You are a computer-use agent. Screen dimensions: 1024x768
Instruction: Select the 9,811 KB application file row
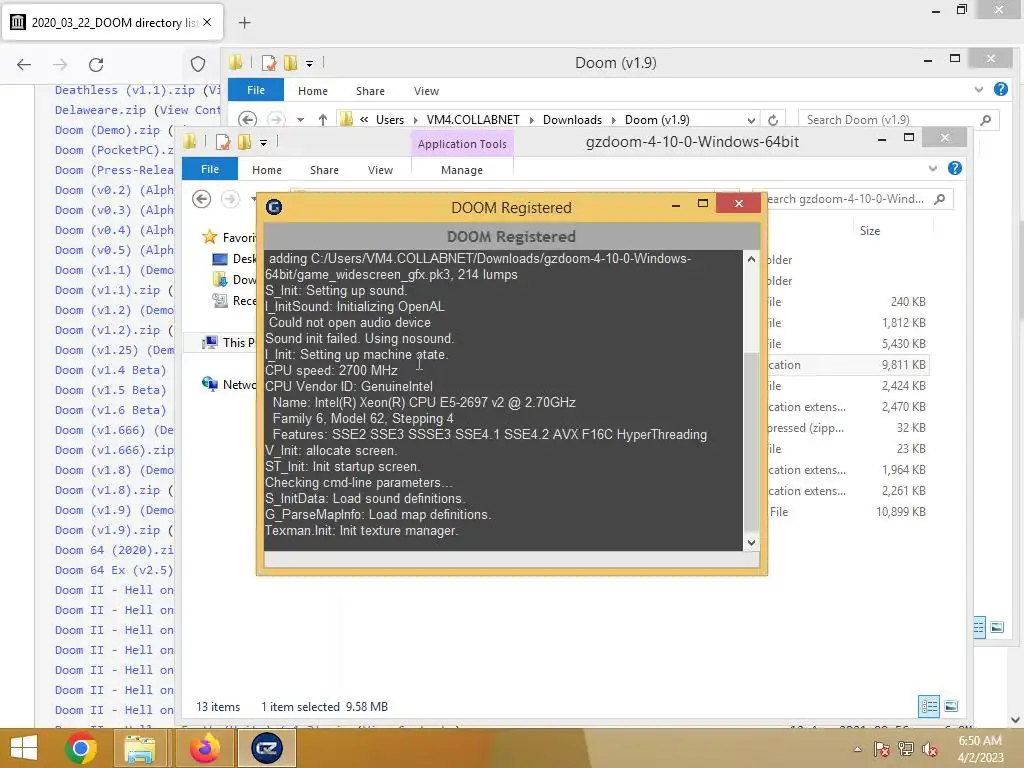[846, 365]
